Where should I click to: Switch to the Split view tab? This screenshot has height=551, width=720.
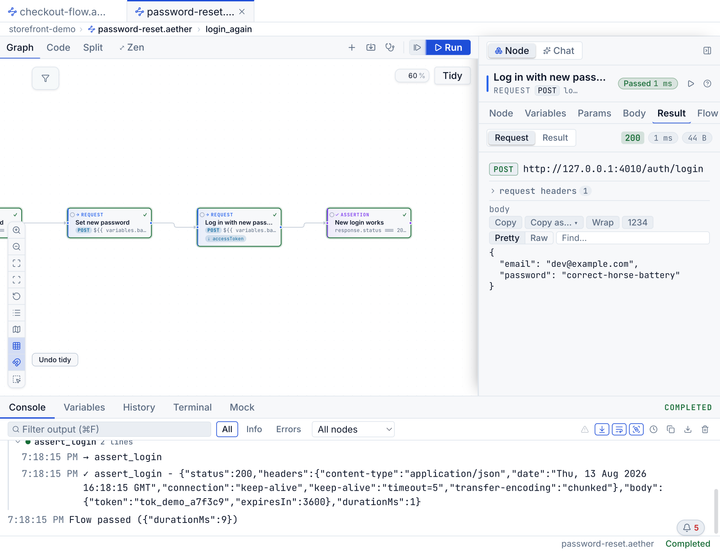click(x=93, y=47)
